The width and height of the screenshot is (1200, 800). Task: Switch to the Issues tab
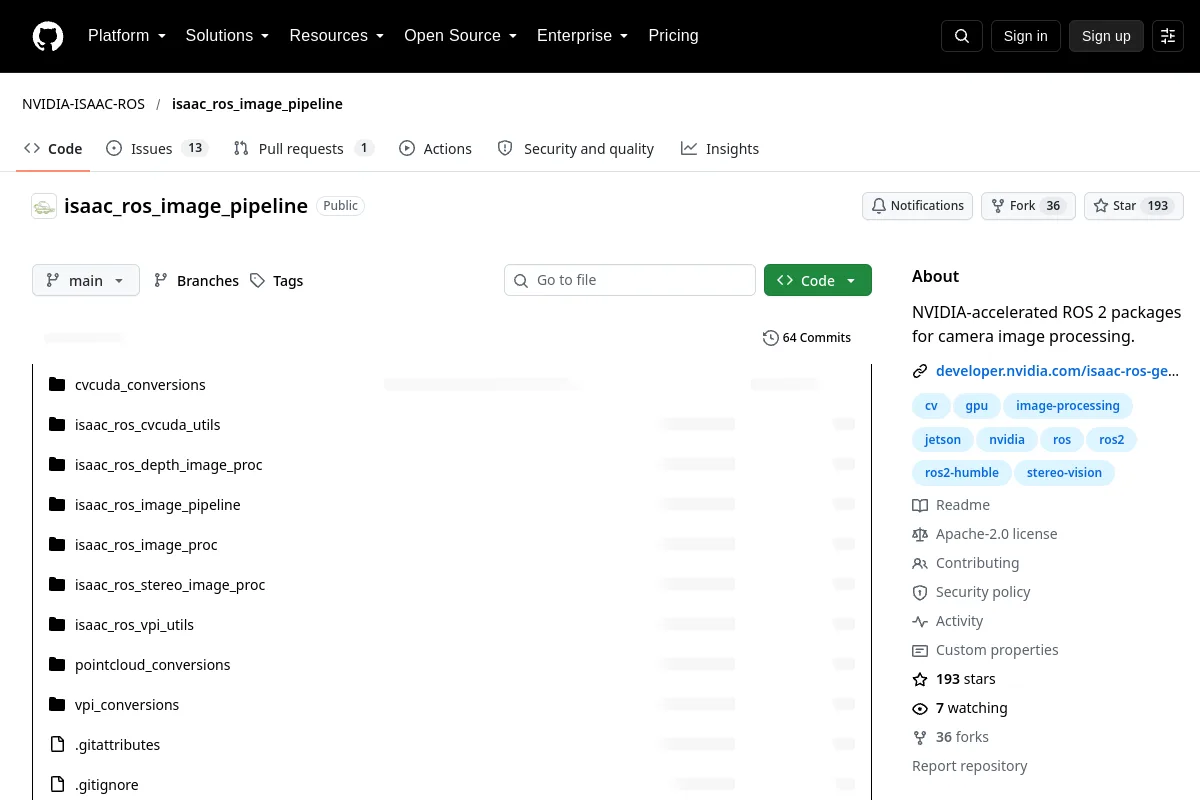(156, 149)
